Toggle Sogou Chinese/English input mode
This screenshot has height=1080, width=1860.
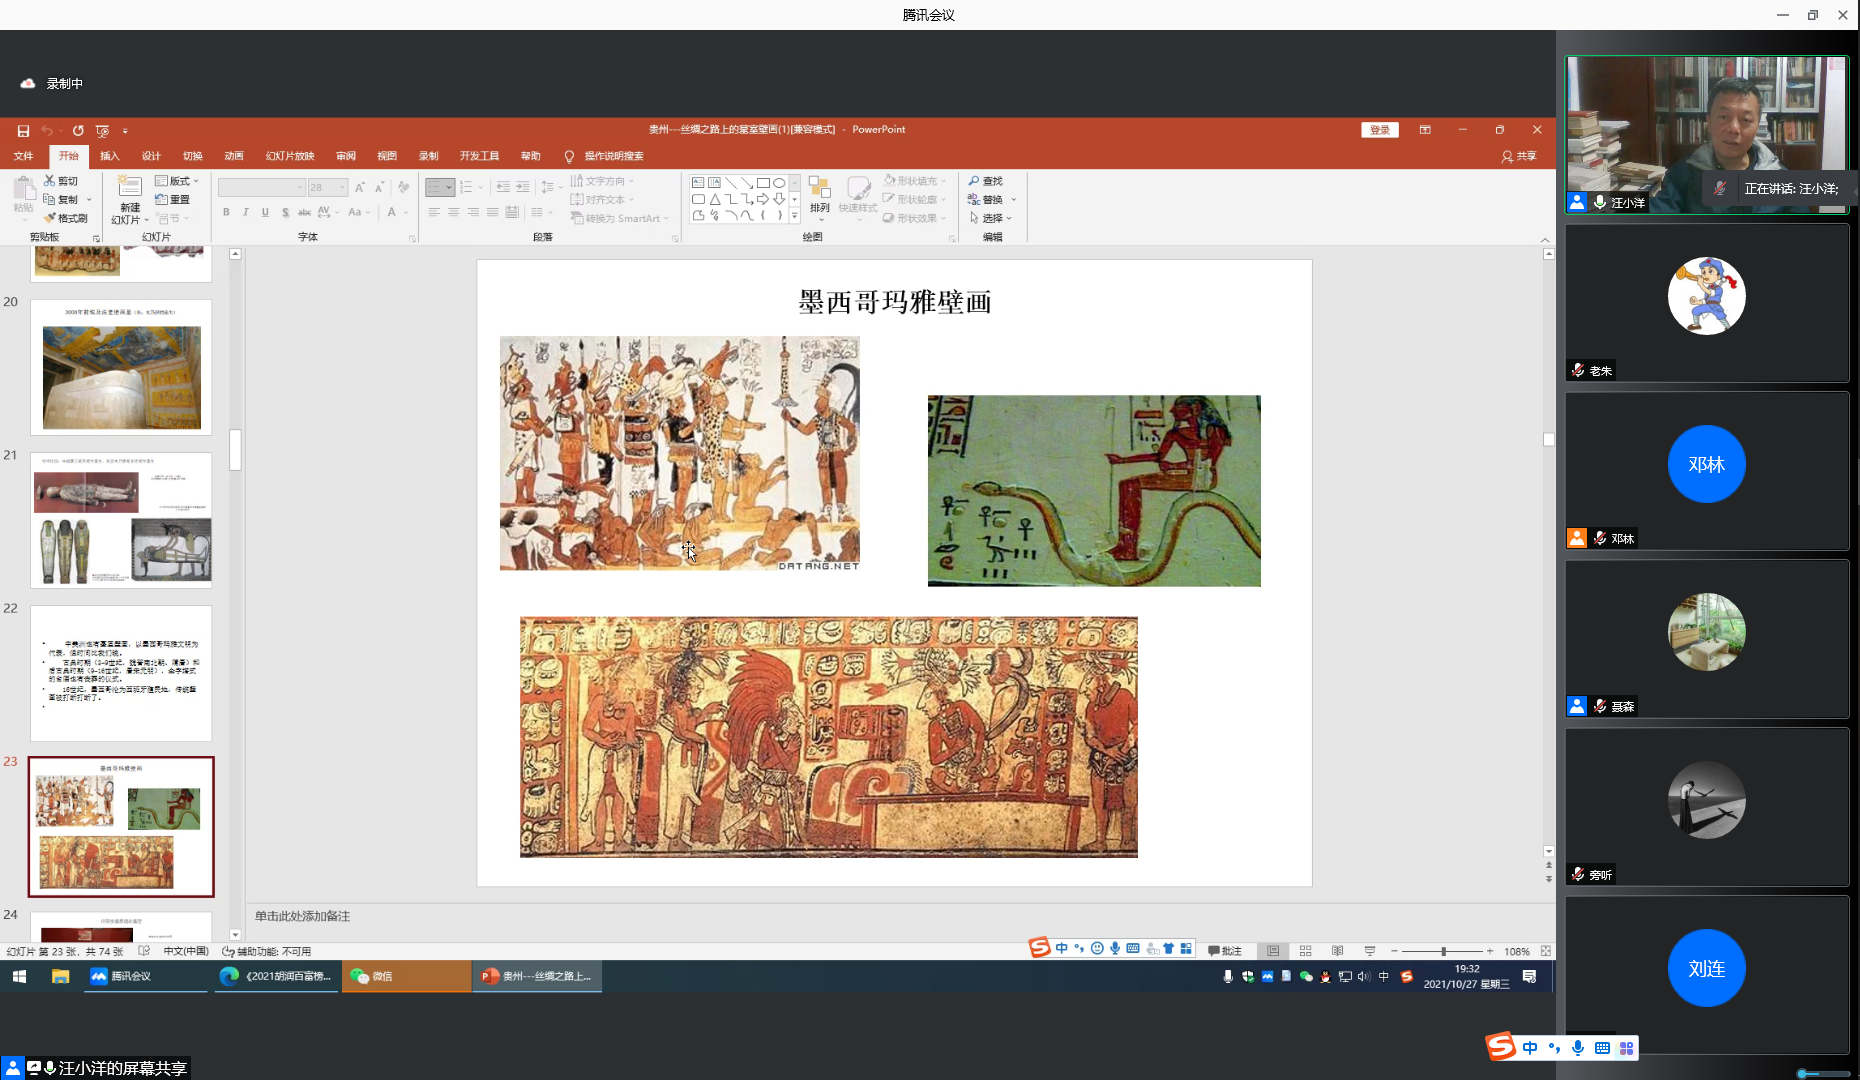coord(1061,948)
